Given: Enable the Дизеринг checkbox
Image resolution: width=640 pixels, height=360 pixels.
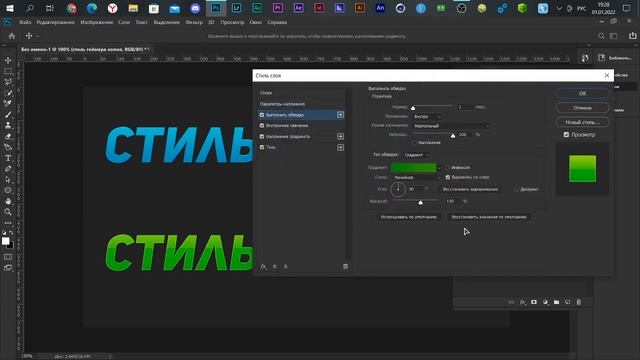Looking at the screenshot, I should tap(516, 189).
